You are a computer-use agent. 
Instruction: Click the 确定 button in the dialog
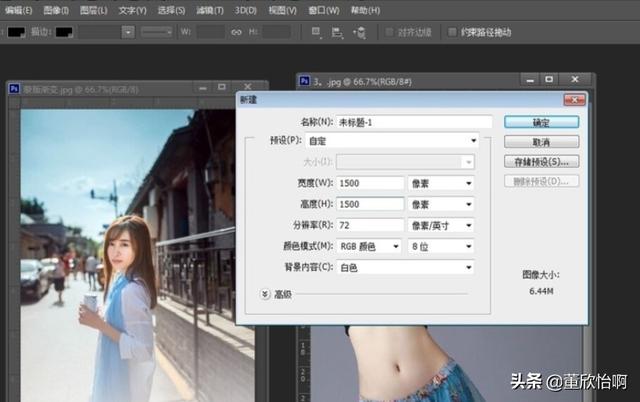[541, 122]
